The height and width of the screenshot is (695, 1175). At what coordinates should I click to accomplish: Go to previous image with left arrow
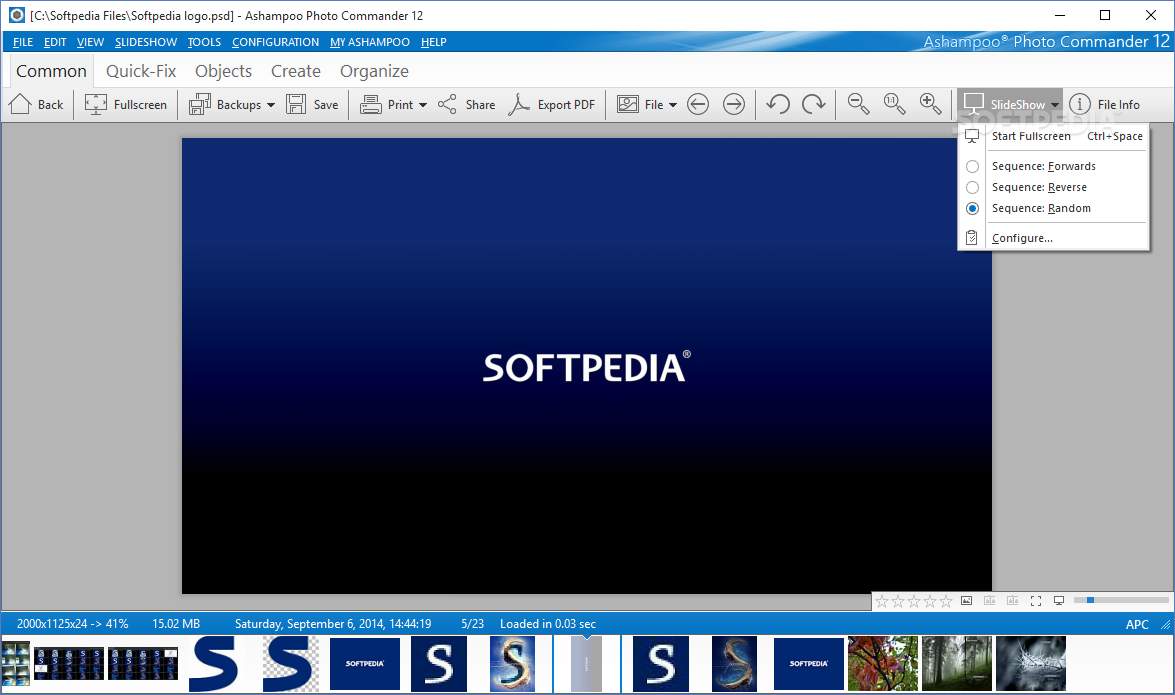pyautogui.click(x=698, y=104)
